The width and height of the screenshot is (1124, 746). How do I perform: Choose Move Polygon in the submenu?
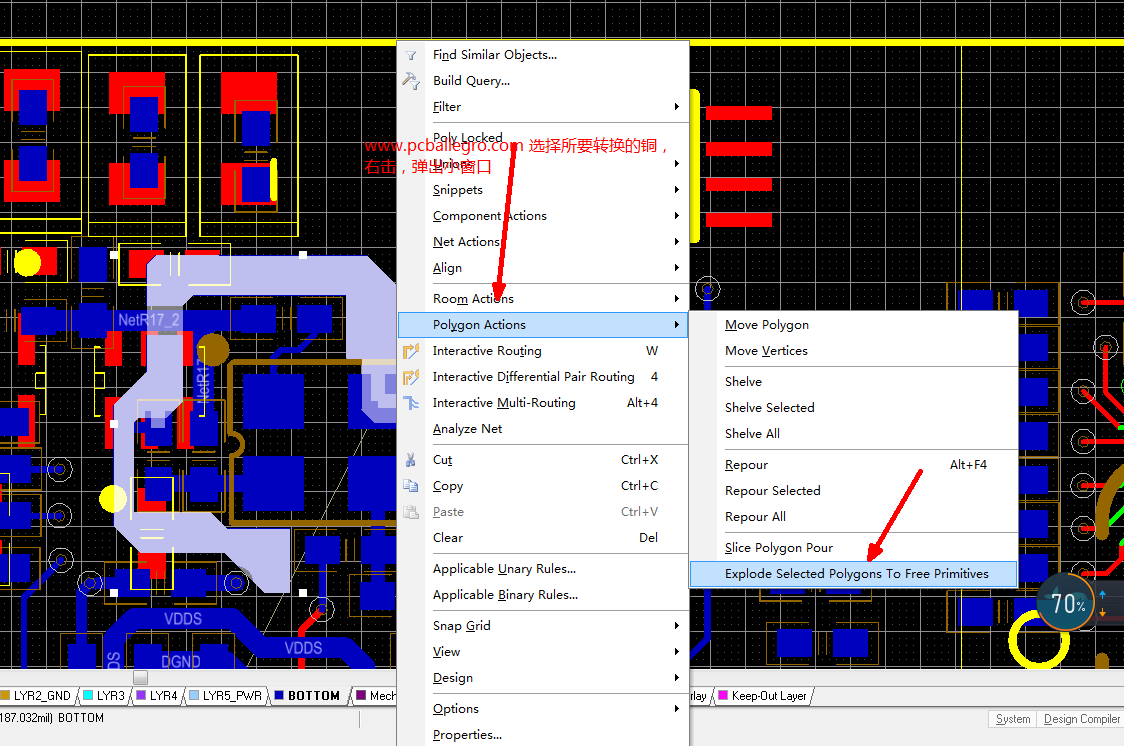pyautogui.click(x=853, y=325)
